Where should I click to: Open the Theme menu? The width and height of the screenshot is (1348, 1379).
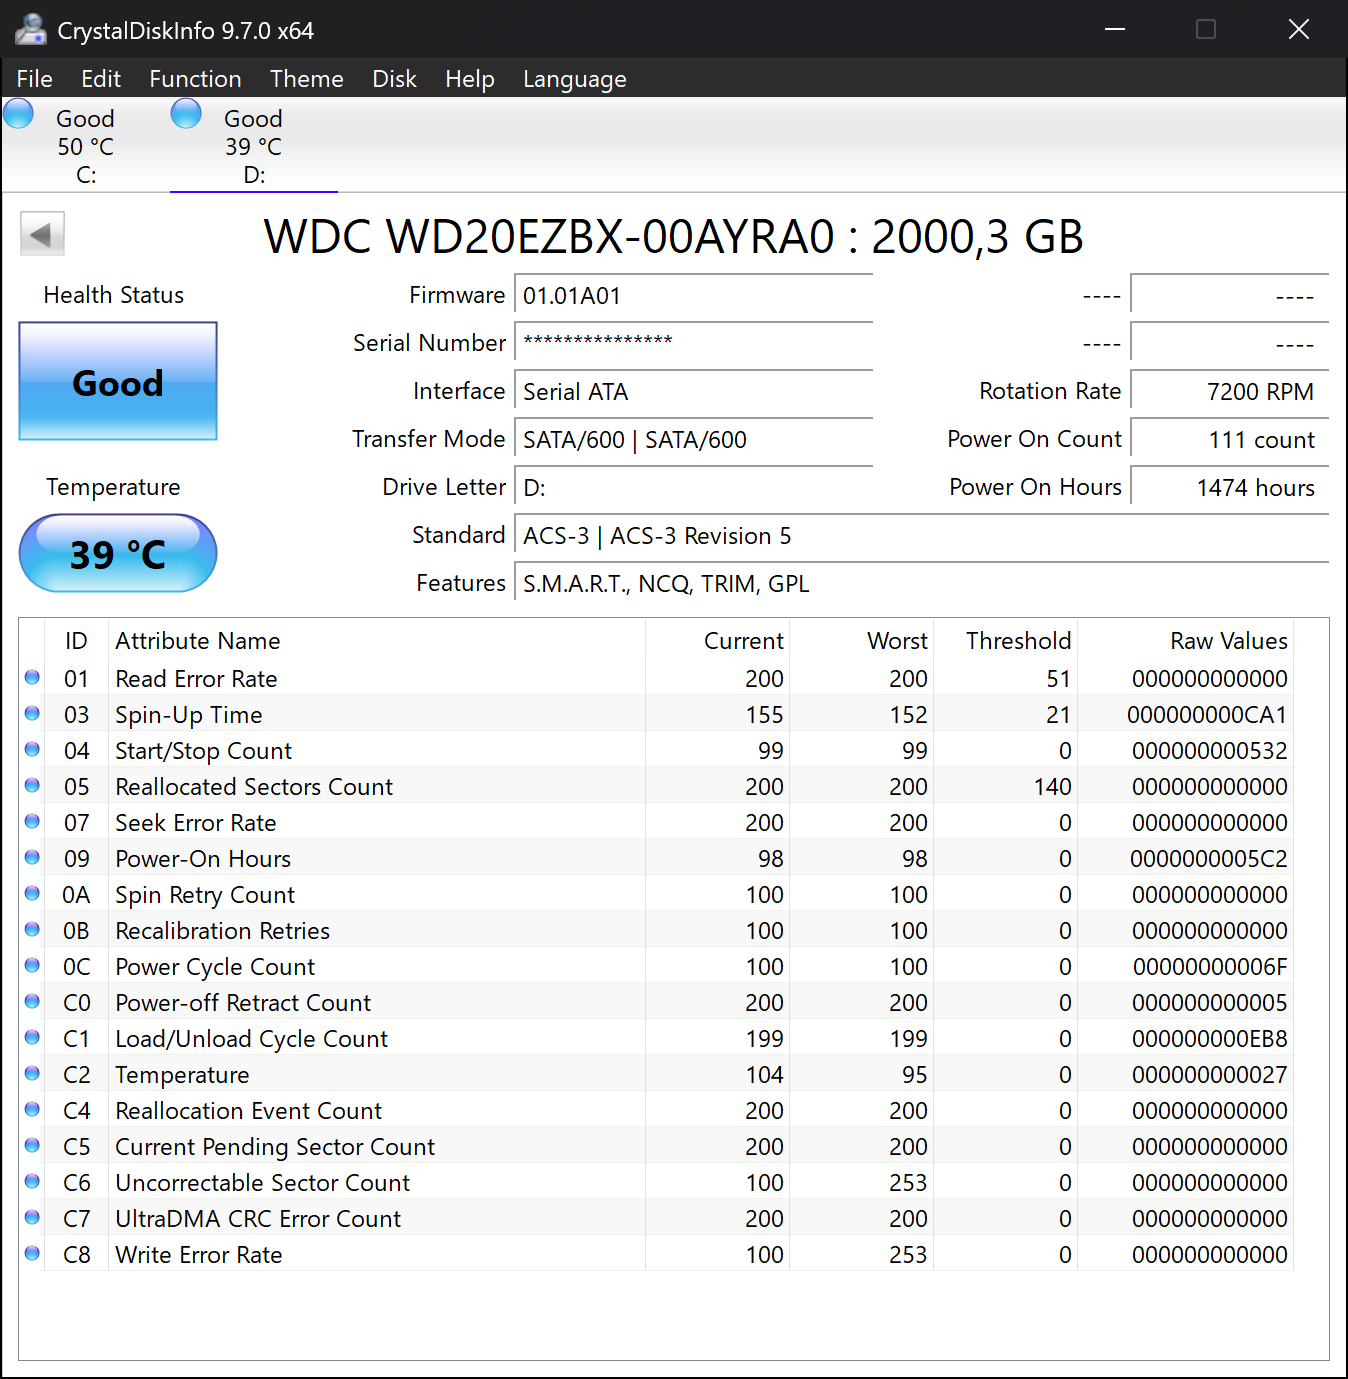coord(307,79)
